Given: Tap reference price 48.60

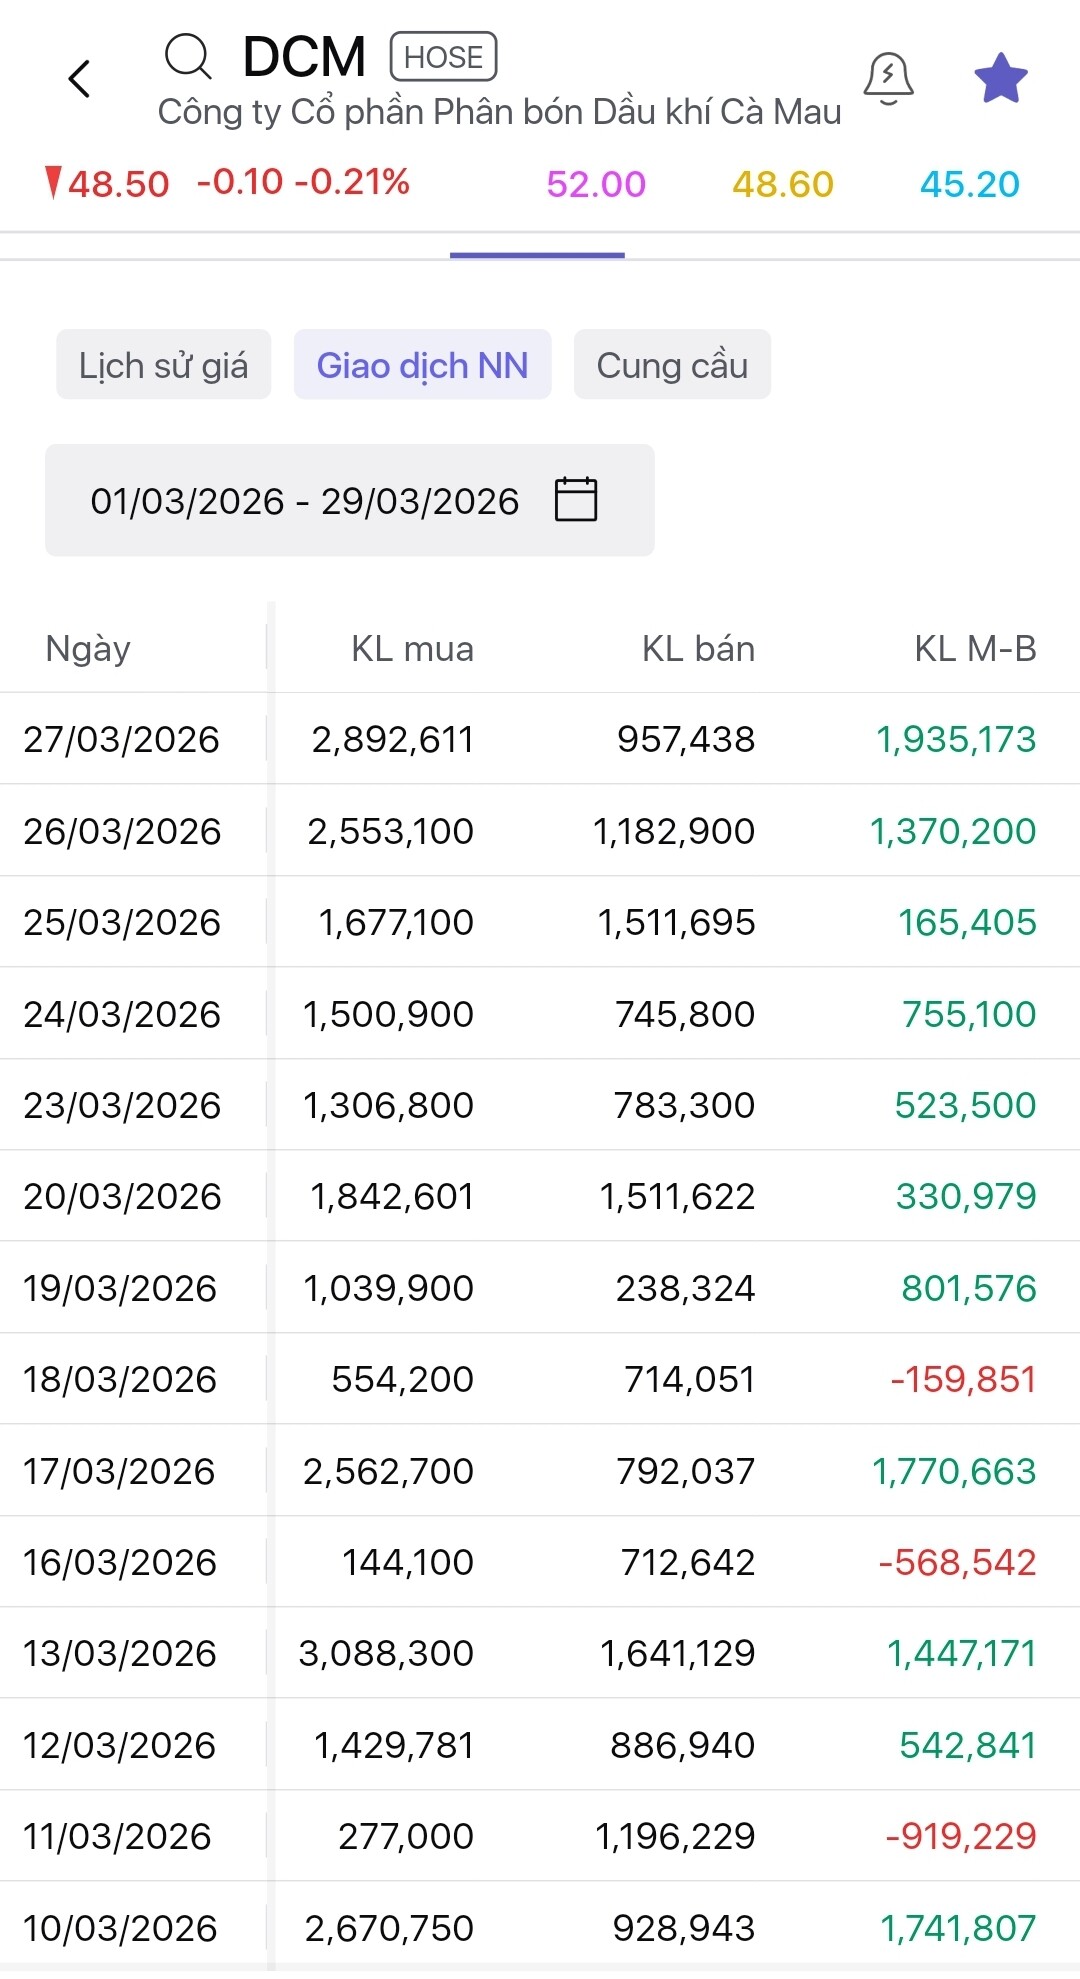Looking at the screenshot, I should coord(782,184).
